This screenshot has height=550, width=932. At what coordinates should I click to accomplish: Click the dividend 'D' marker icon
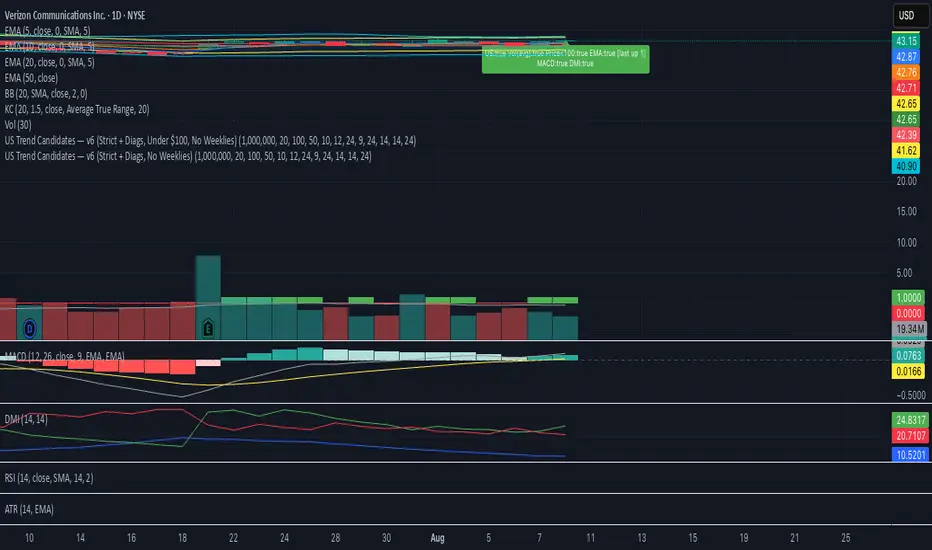(x=29, y=328)
